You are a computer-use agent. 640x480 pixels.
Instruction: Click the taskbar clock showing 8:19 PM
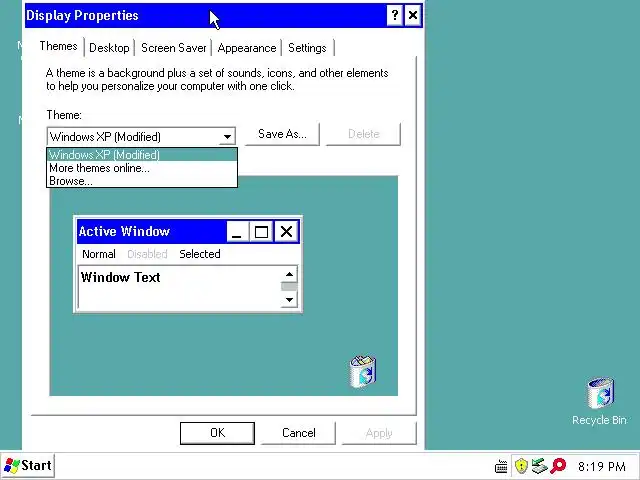click(x=602, y=467)
